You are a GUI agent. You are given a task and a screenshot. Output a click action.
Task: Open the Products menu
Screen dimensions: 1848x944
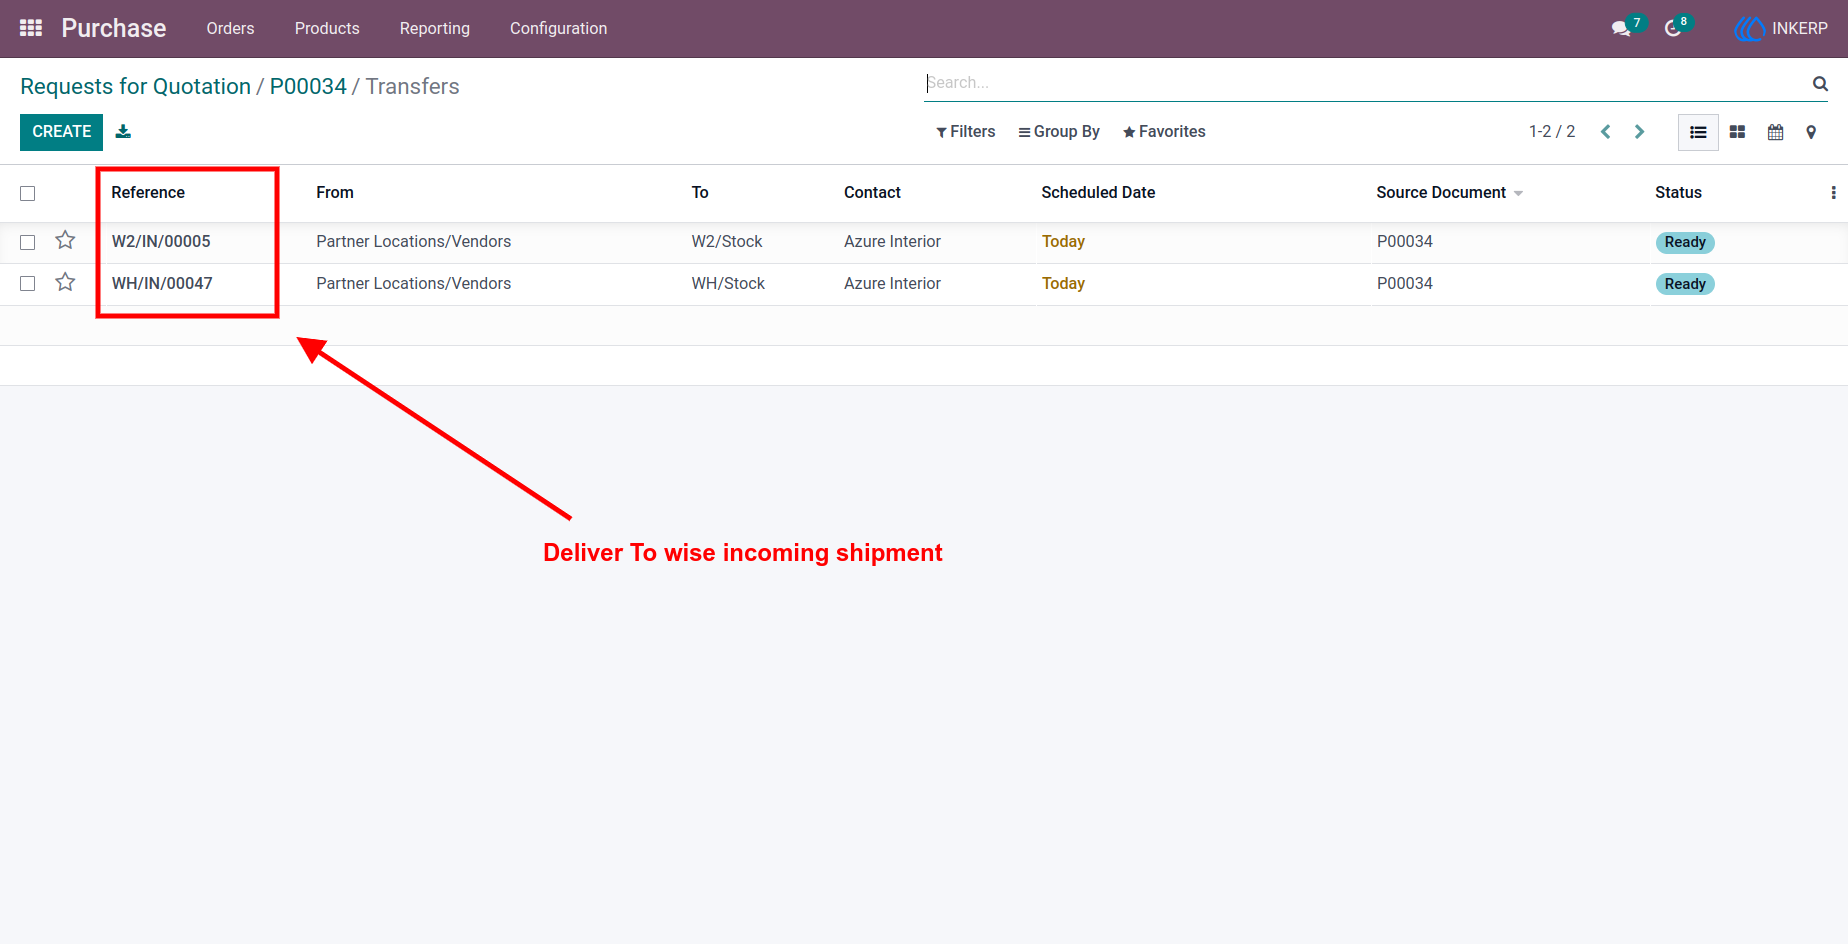(x=327, y=29)
